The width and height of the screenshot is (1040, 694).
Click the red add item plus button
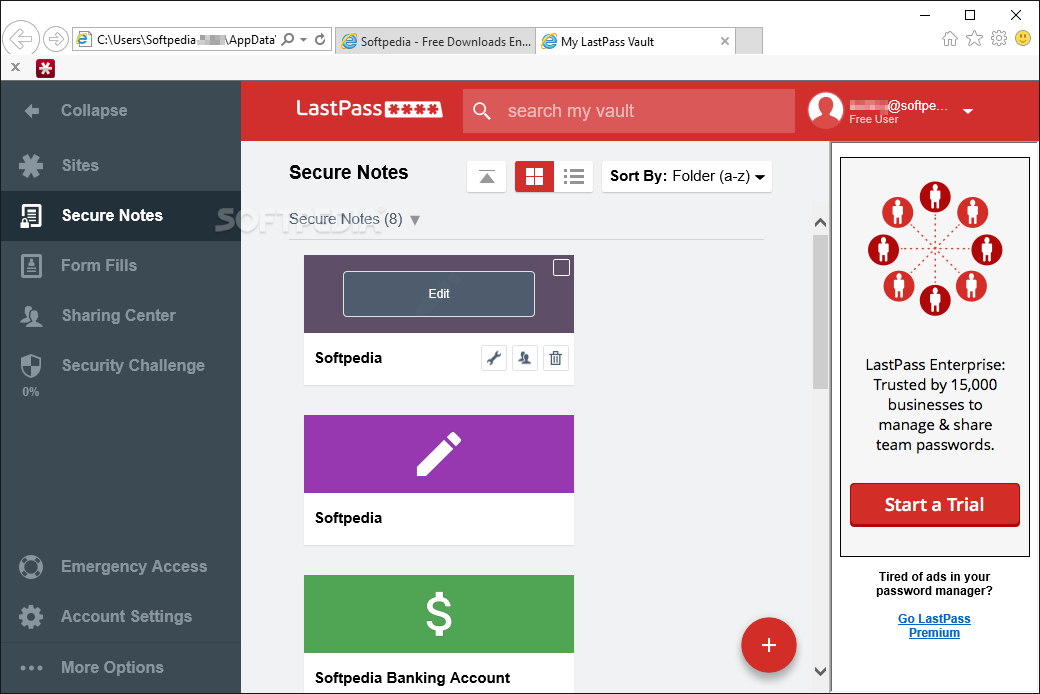coord(769,645)
